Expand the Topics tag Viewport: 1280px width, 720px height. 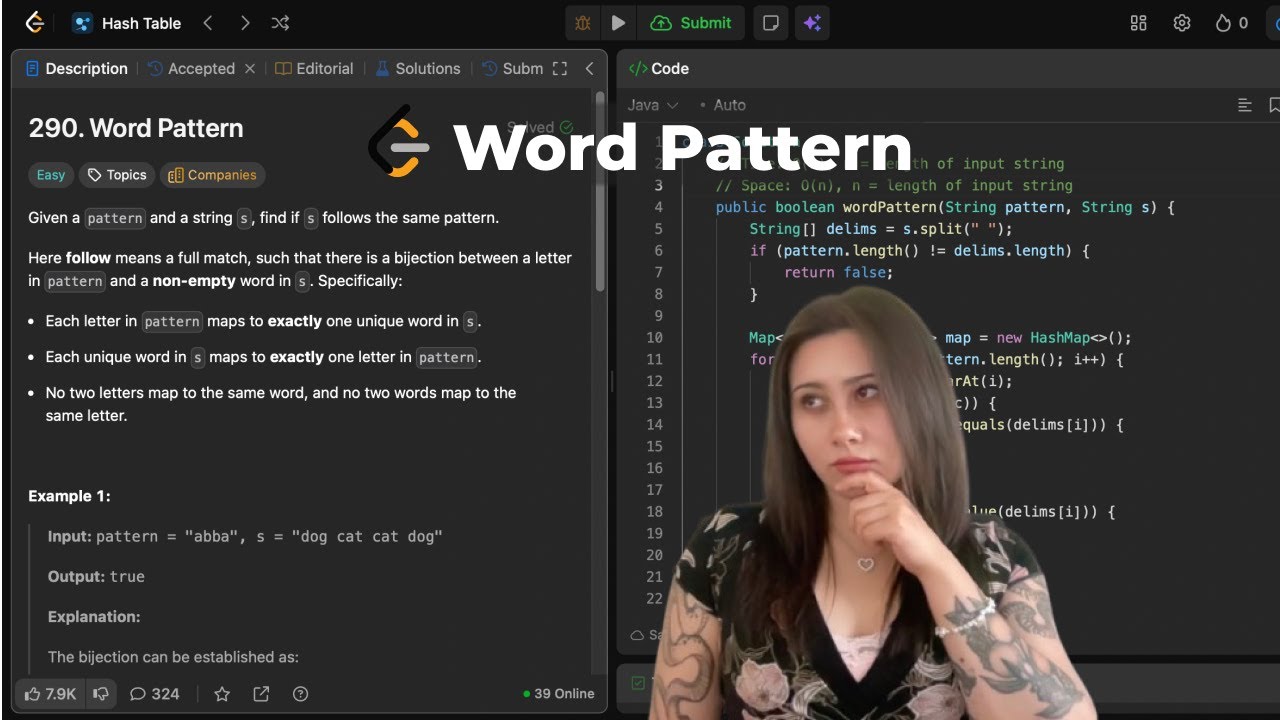[117, 175]
